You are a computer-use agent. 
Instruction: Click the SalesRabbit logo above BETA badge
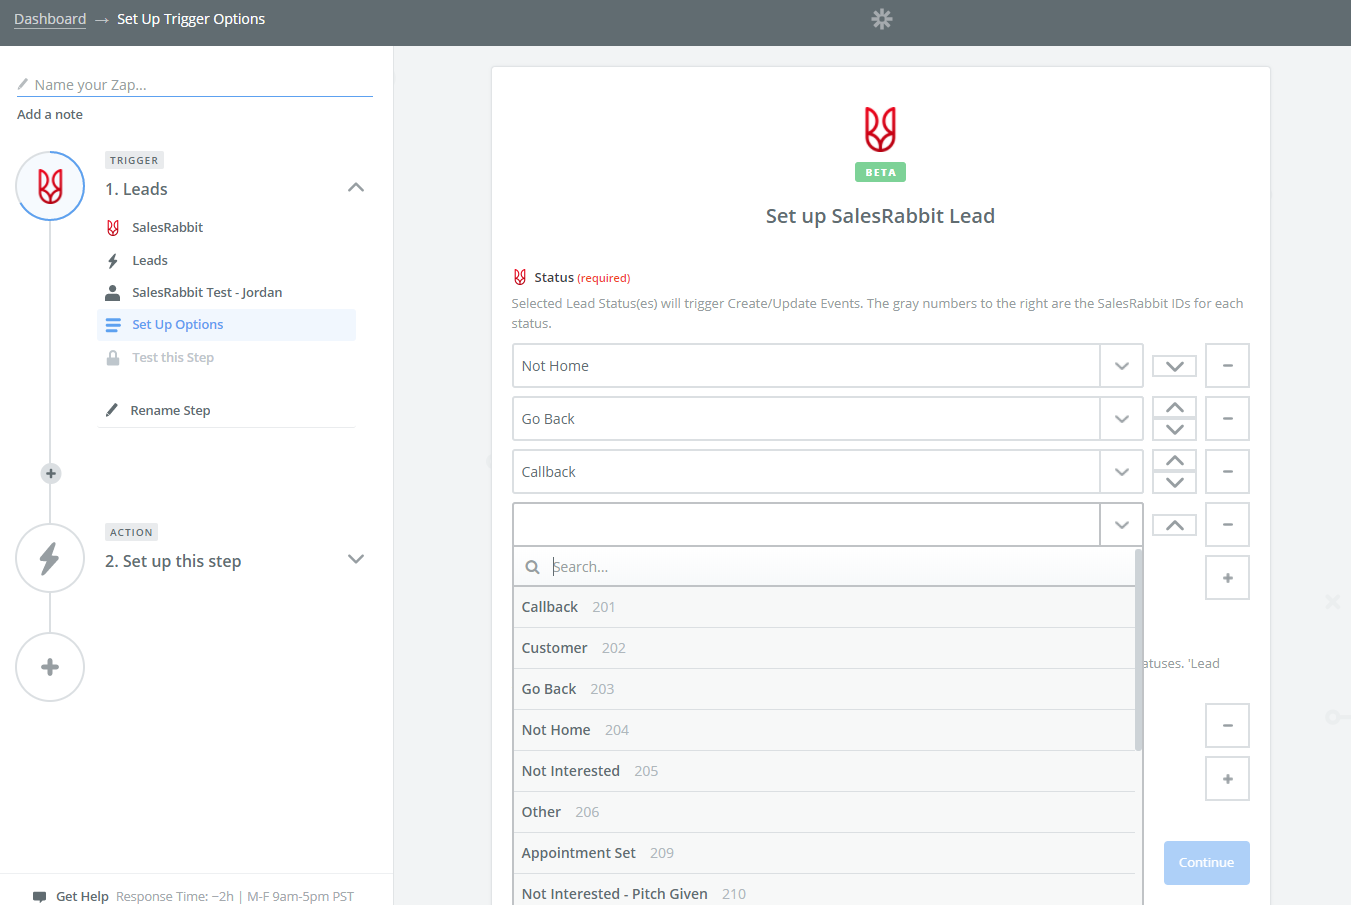(880, 130)
